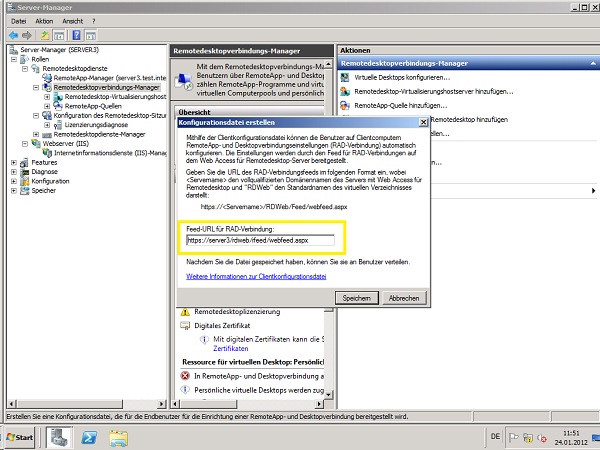Viewport: 600px width, 450px height.
Task: Click the blue Help toolbar icon
Action: click(x=76, y=36)
